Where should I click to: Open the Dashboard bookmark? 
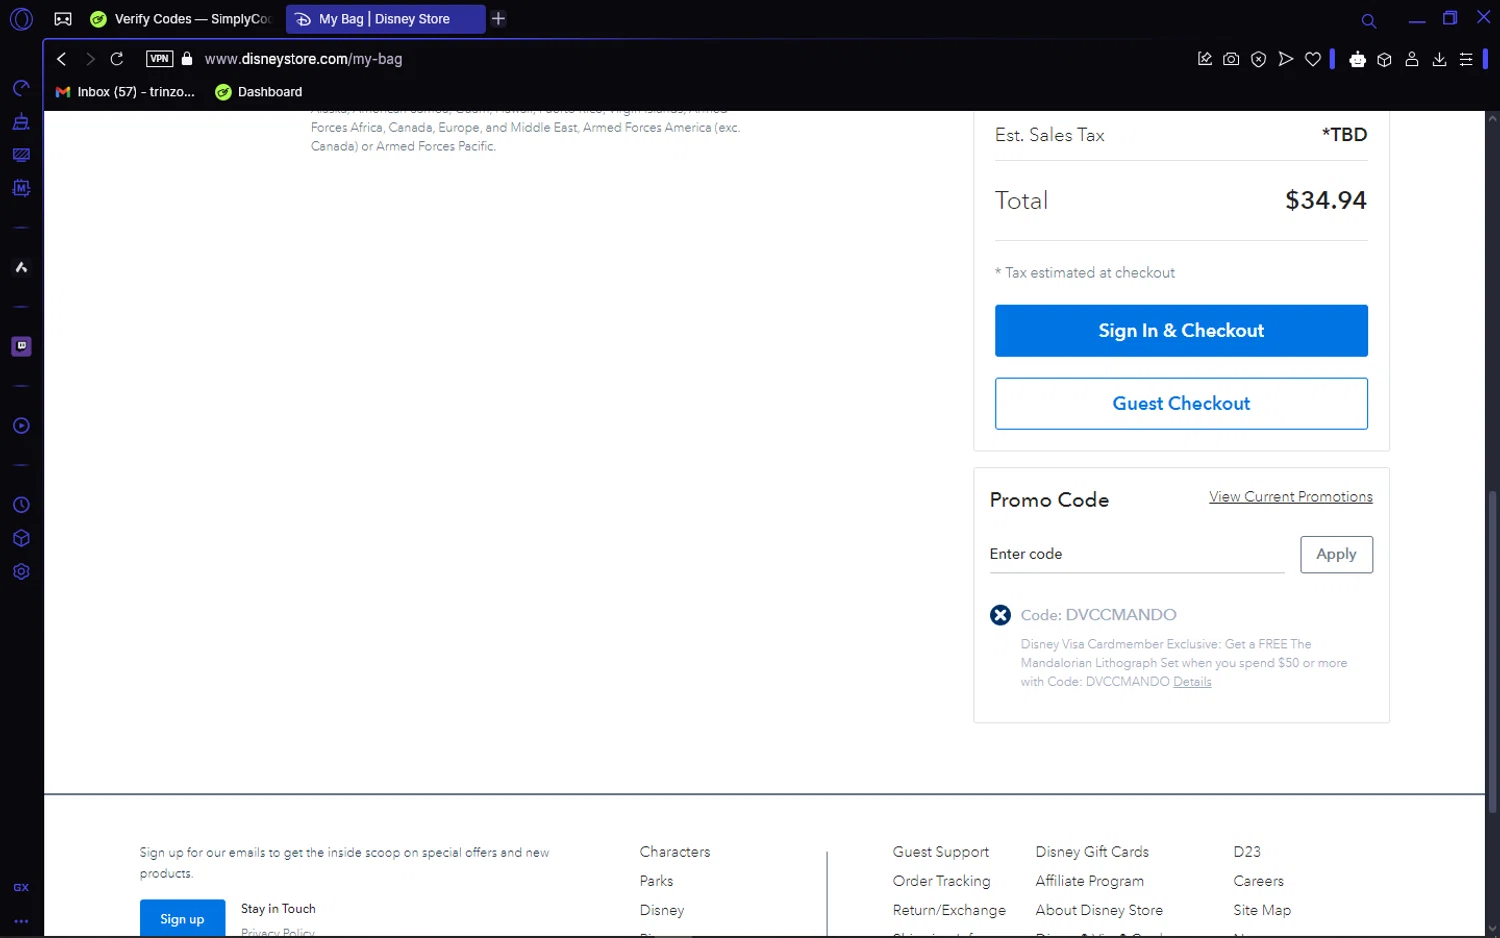(x=259, y=92)
